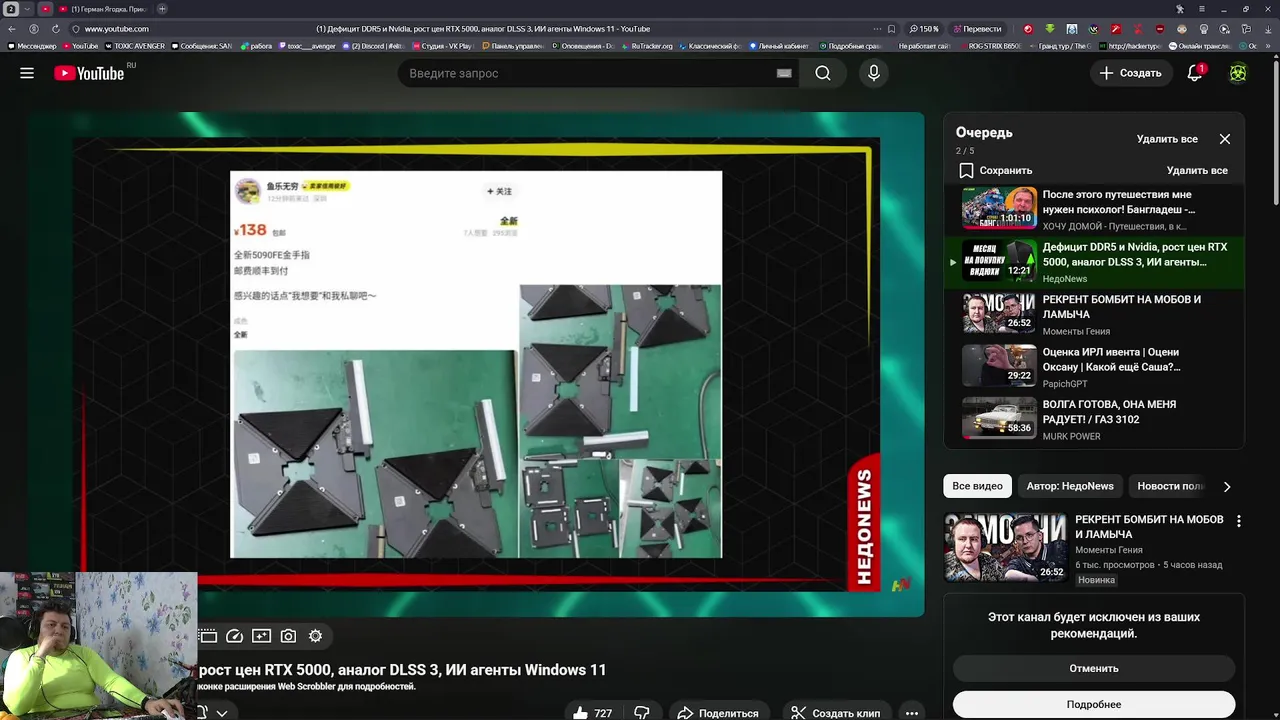Start voice search with the microphone
The image size is (1280, 720).
point(874,73)
